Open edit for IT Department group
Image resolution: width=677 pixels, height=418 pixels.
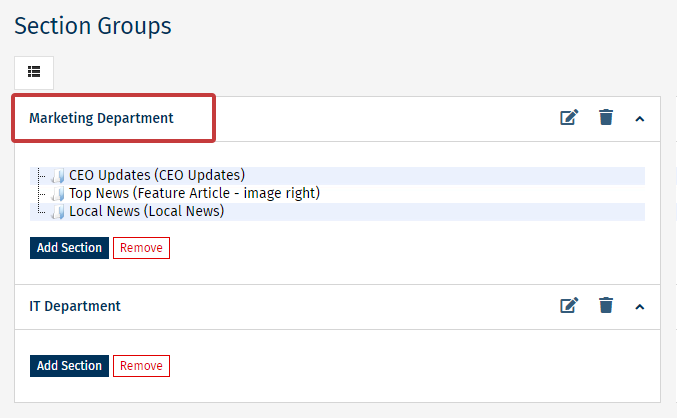point(569,306)
